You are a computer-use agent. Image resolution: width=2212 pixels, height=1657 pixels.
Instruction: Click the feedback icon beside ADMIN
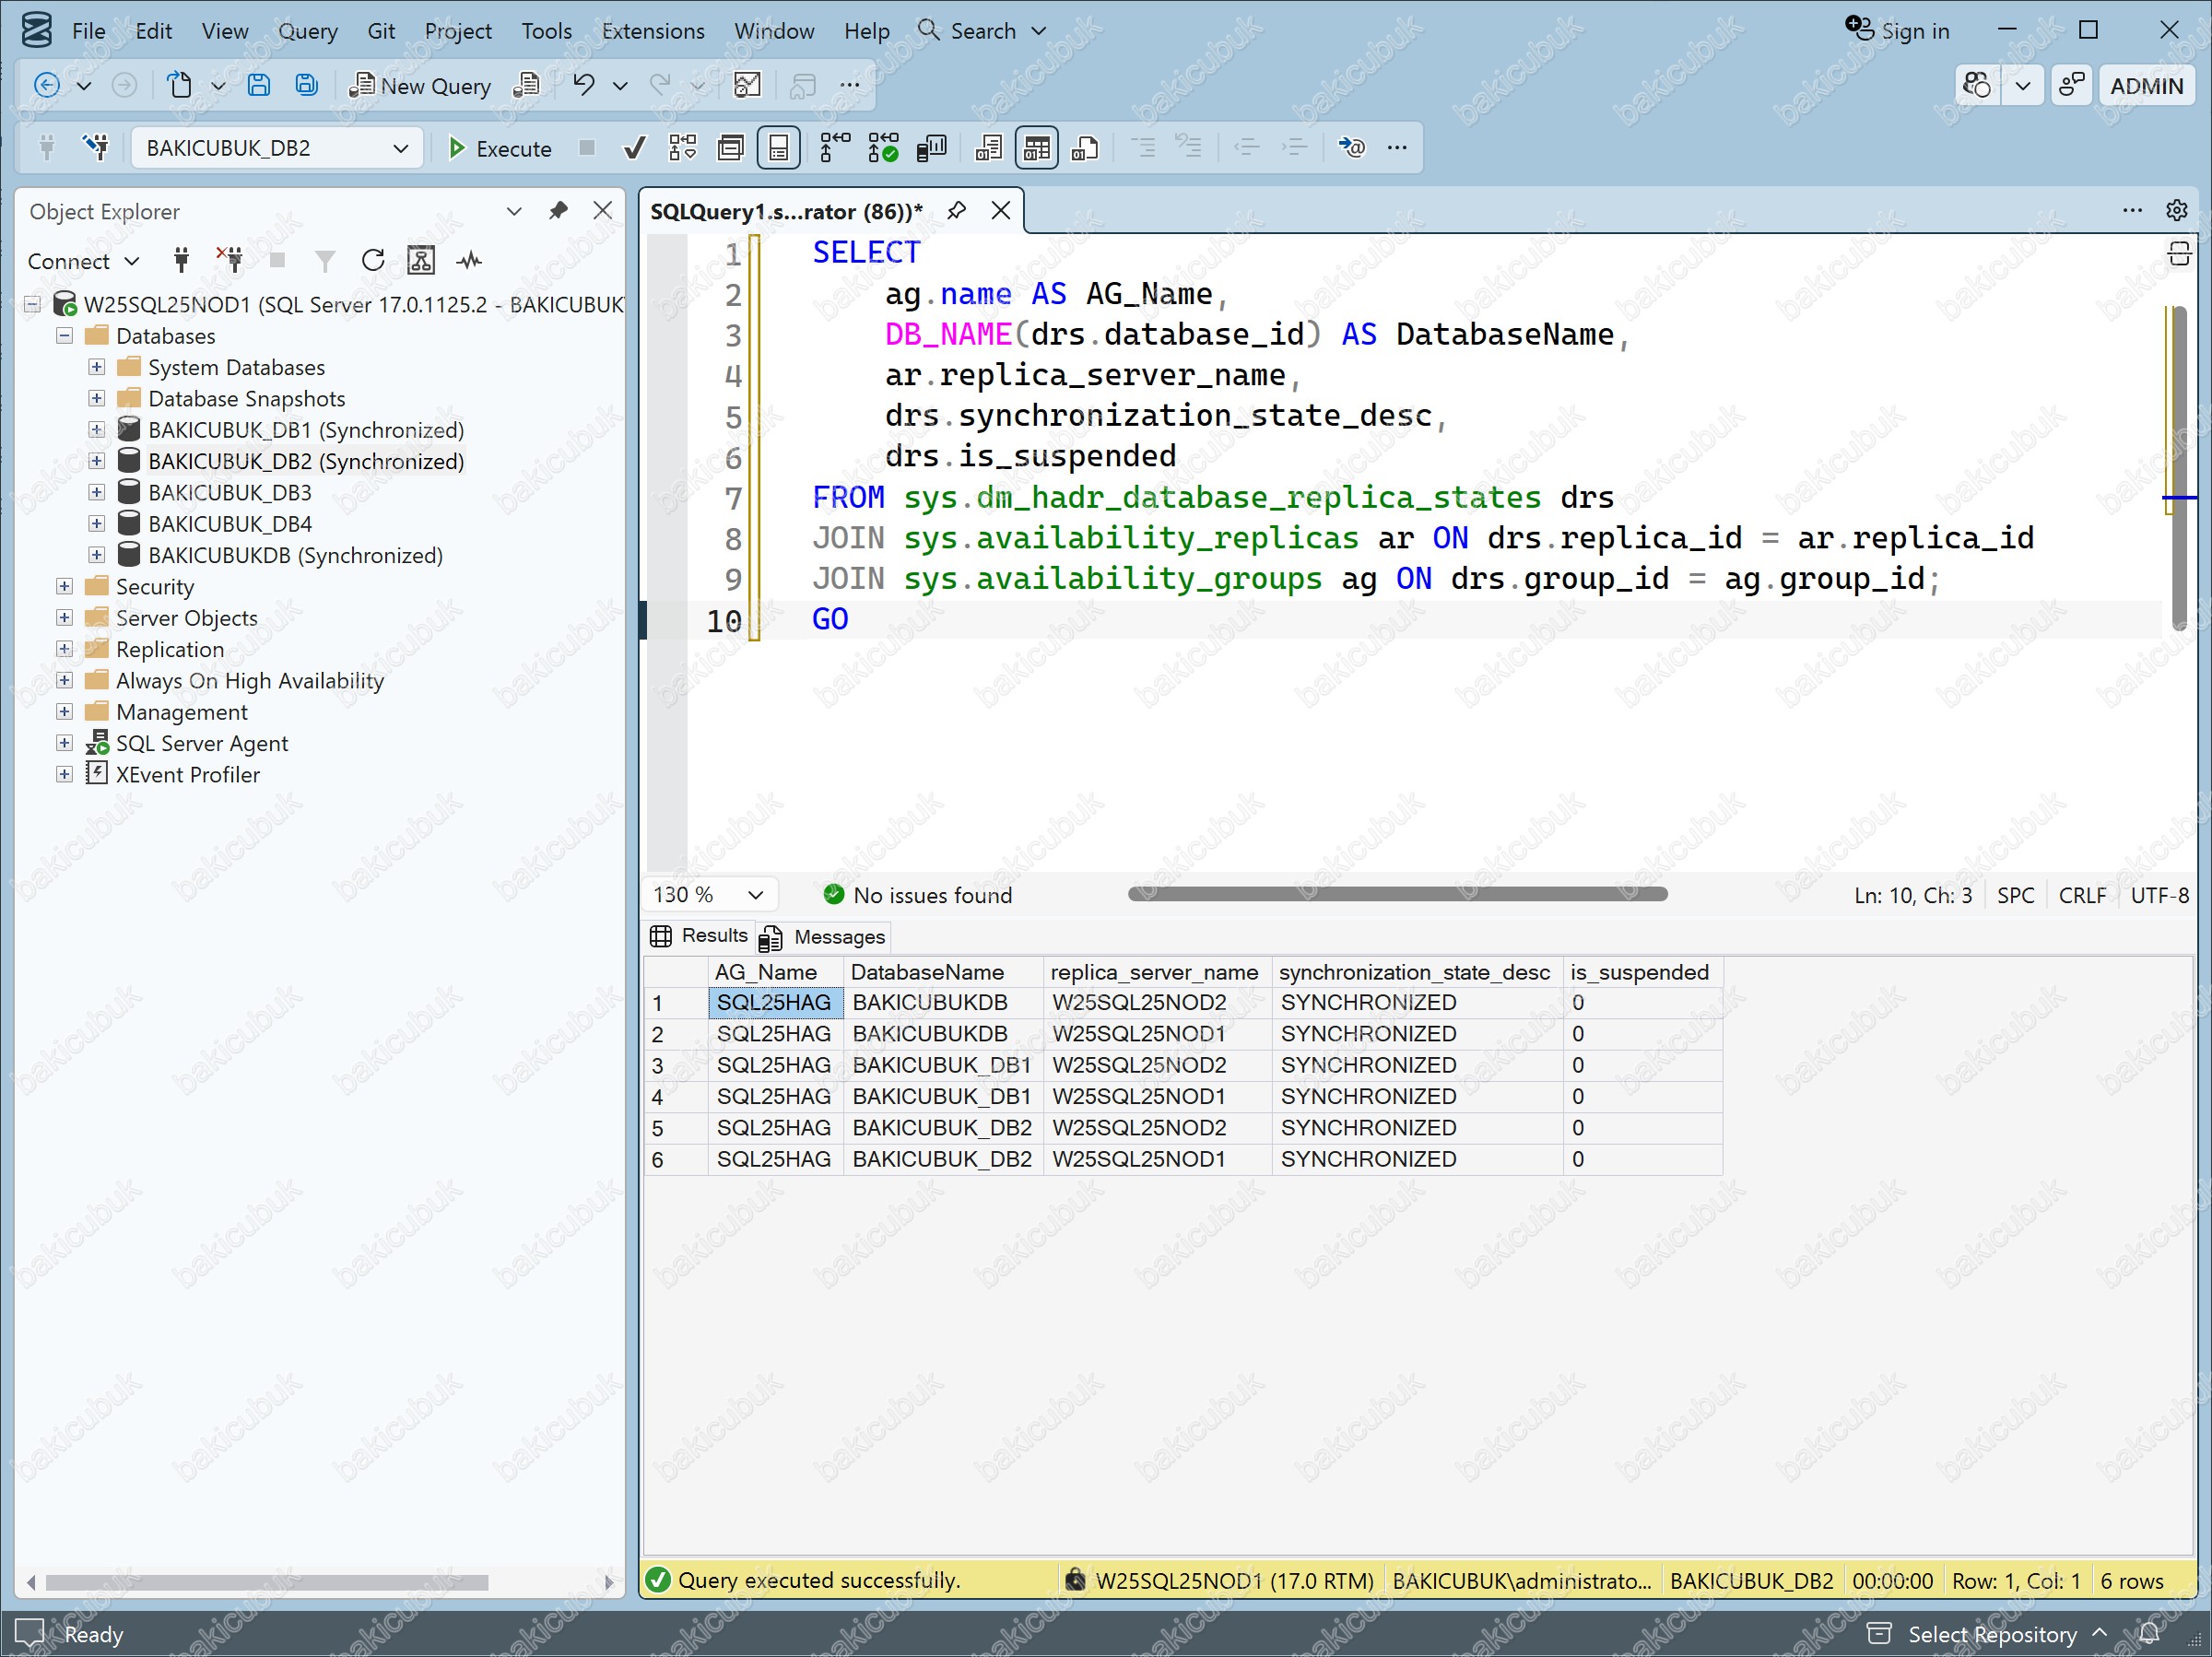(x=2071, y=86)
